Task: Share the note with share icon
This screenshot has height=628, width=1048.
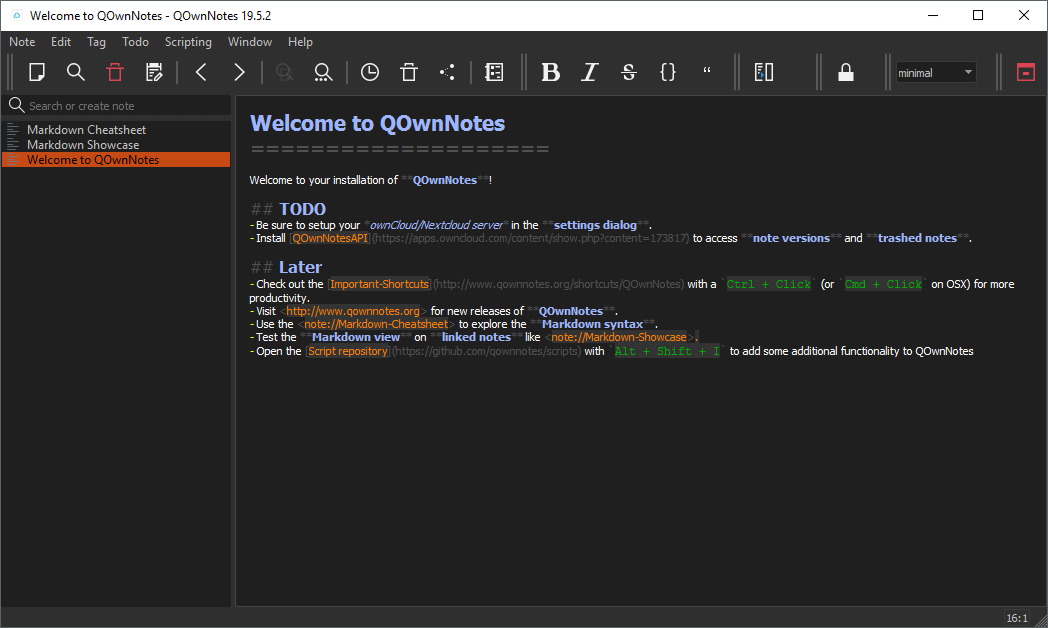Action: 448,72
